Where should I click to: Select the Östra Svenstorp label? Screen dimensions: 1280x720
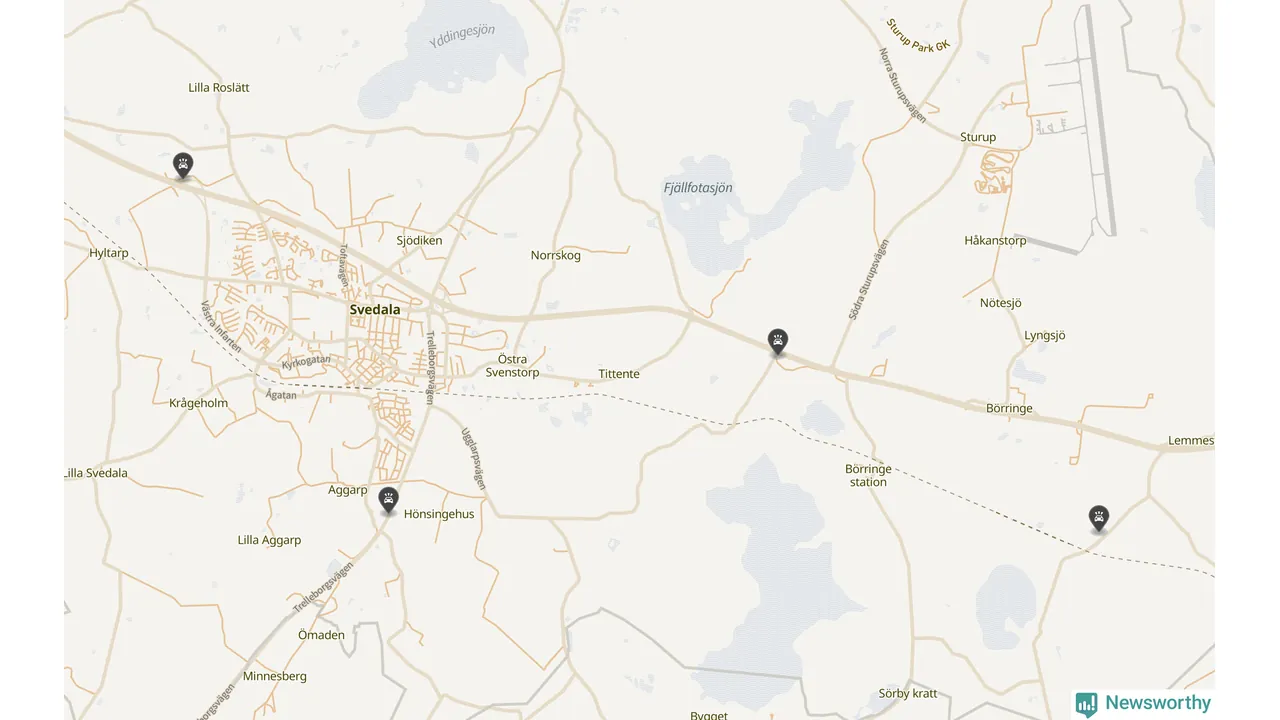coord(512,366)
